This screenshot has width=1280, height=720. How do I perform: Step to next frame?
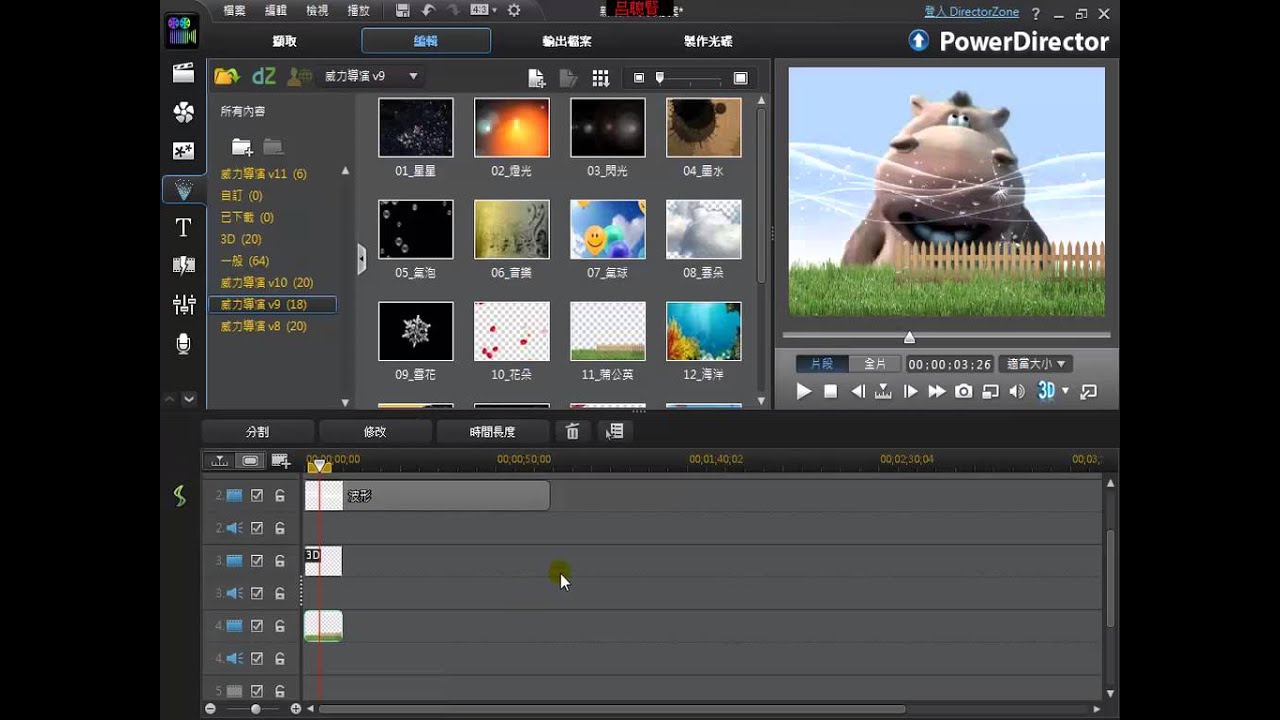910,392
